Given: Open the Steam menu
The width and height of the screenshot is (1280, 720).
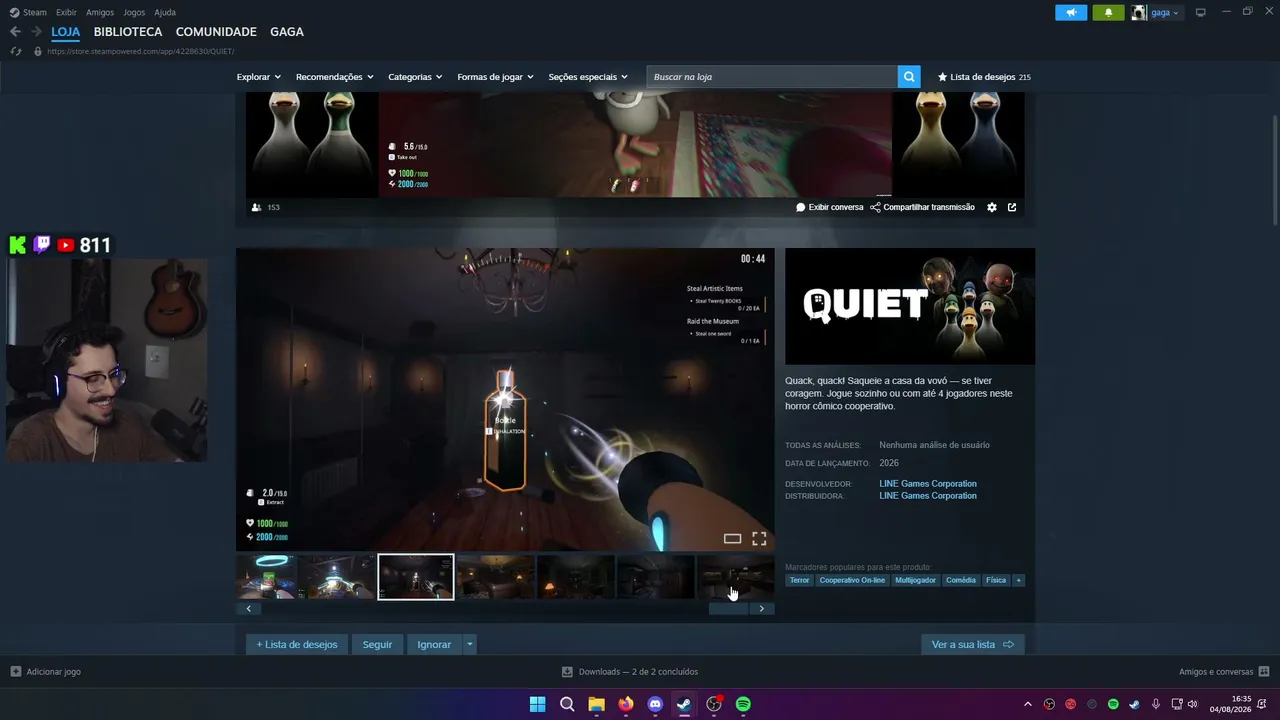Looking at the screenshot, I should (29, 12).
